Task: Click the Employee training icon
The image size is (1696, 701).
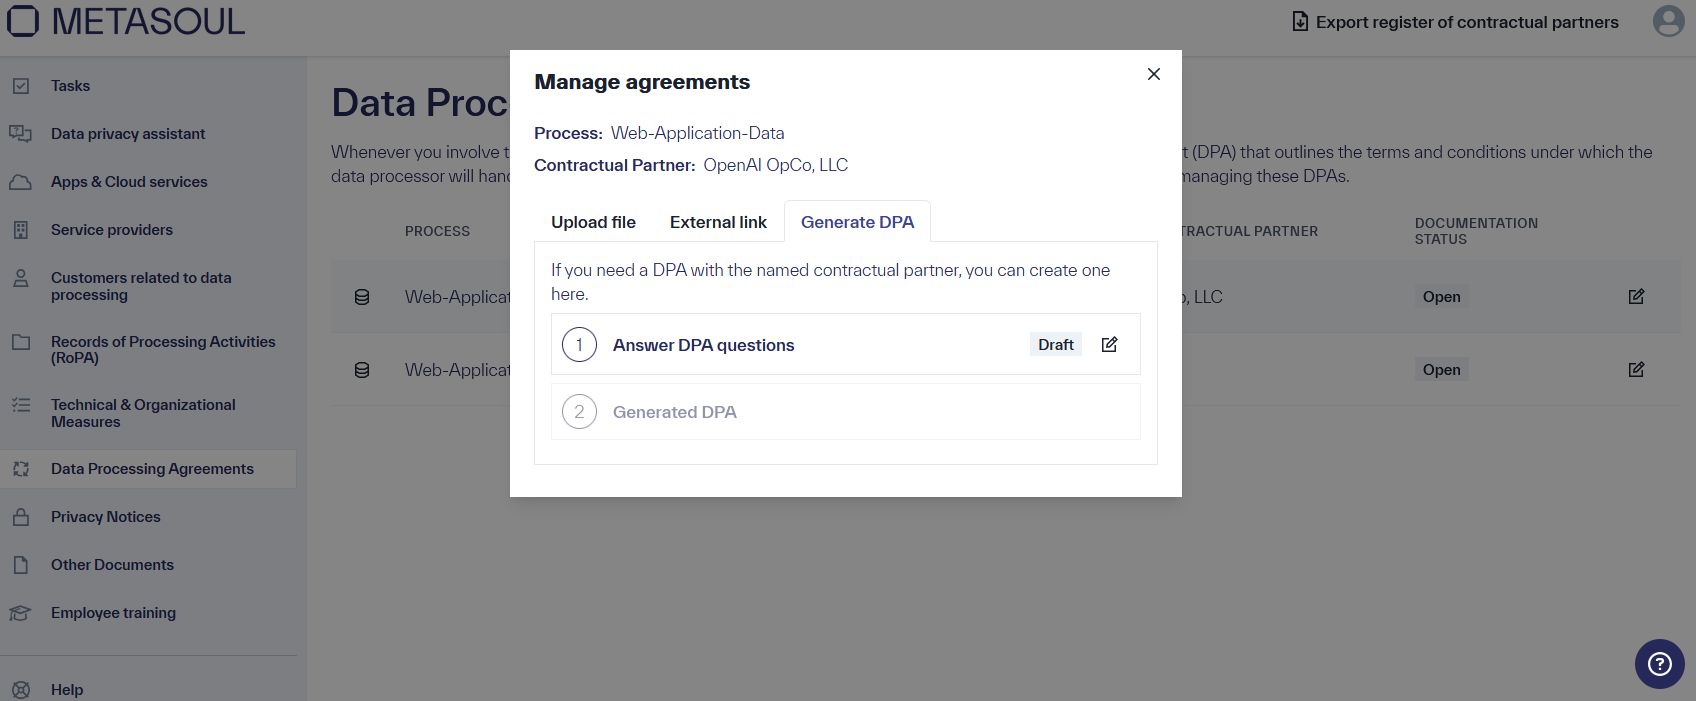Action: click(22, 612)
